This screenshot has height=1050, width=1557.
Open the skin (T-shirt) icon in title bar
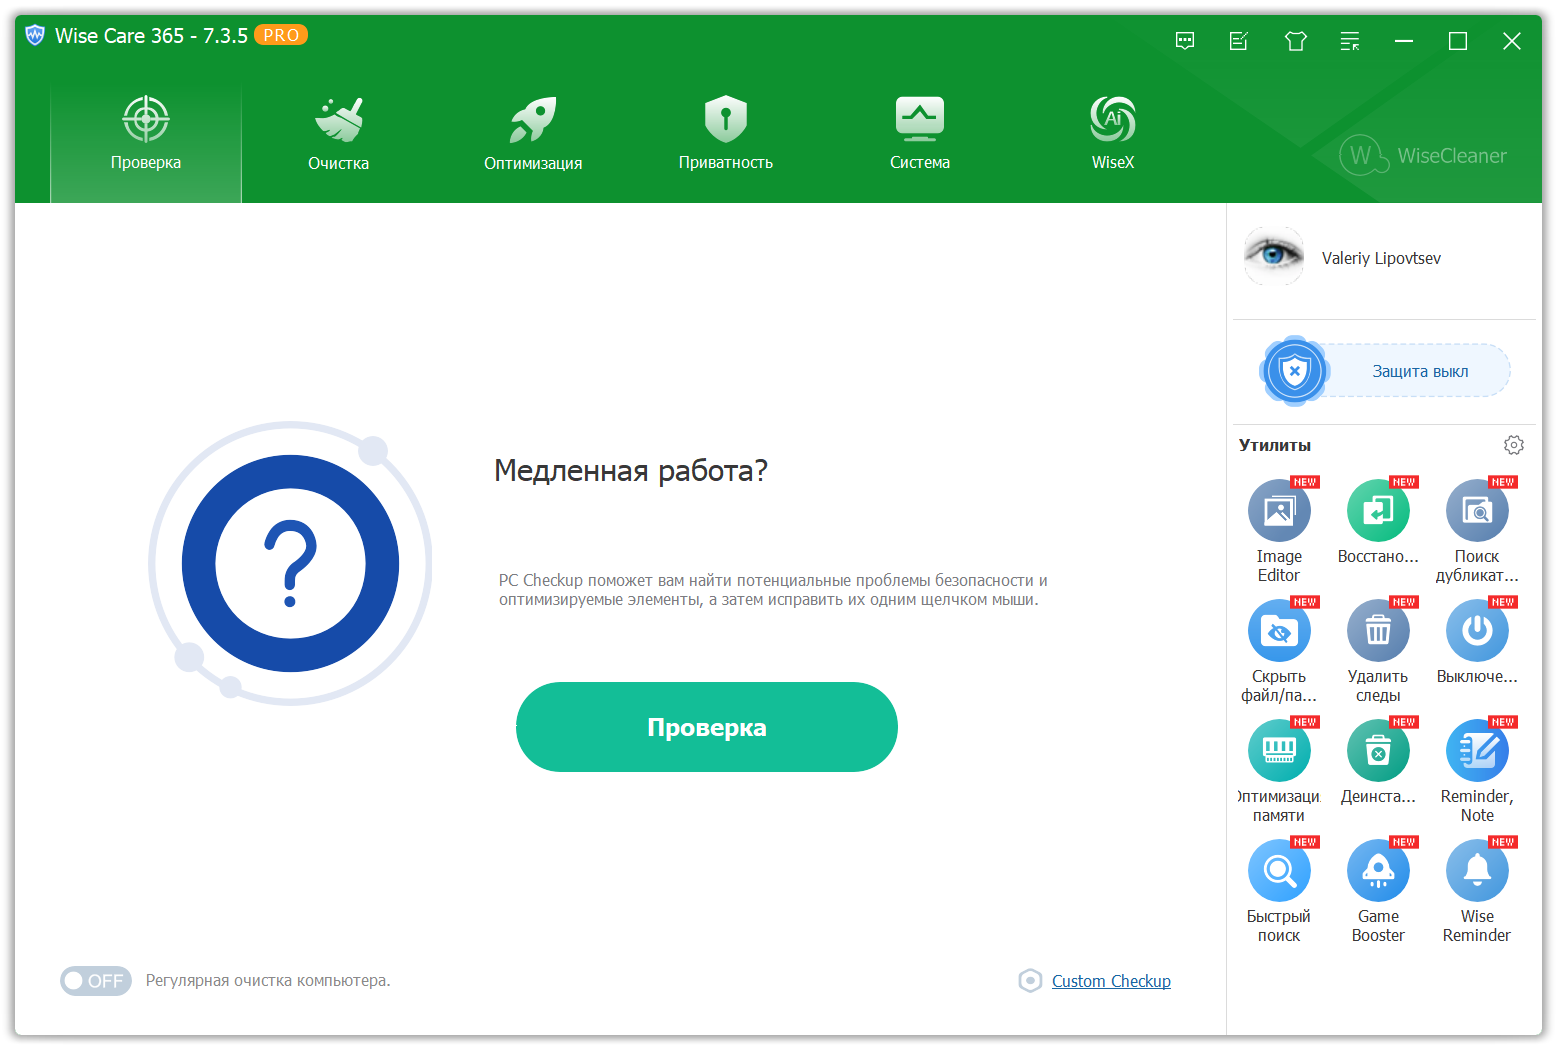pyautogui.click(x=1295, y=41)
